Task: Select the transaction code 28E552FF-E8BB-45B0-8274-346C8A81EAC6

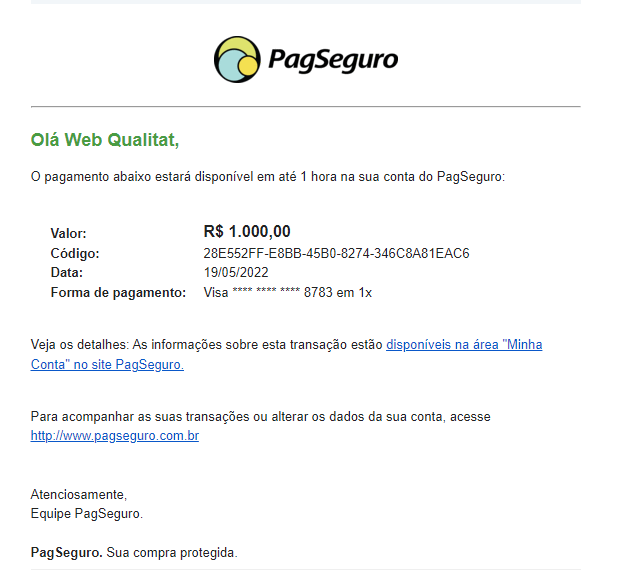Action: (x=337, y=253)
